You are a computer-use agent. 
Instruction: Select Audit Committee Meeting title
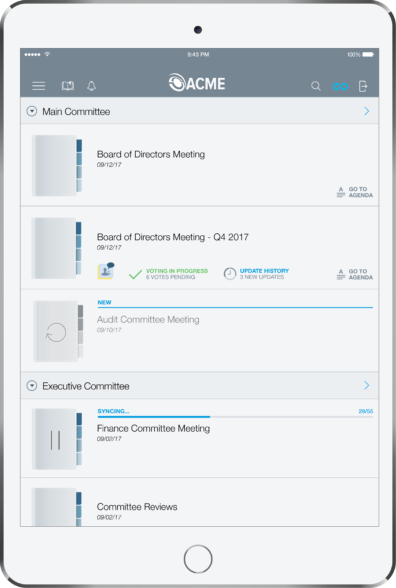pos(148,320)
